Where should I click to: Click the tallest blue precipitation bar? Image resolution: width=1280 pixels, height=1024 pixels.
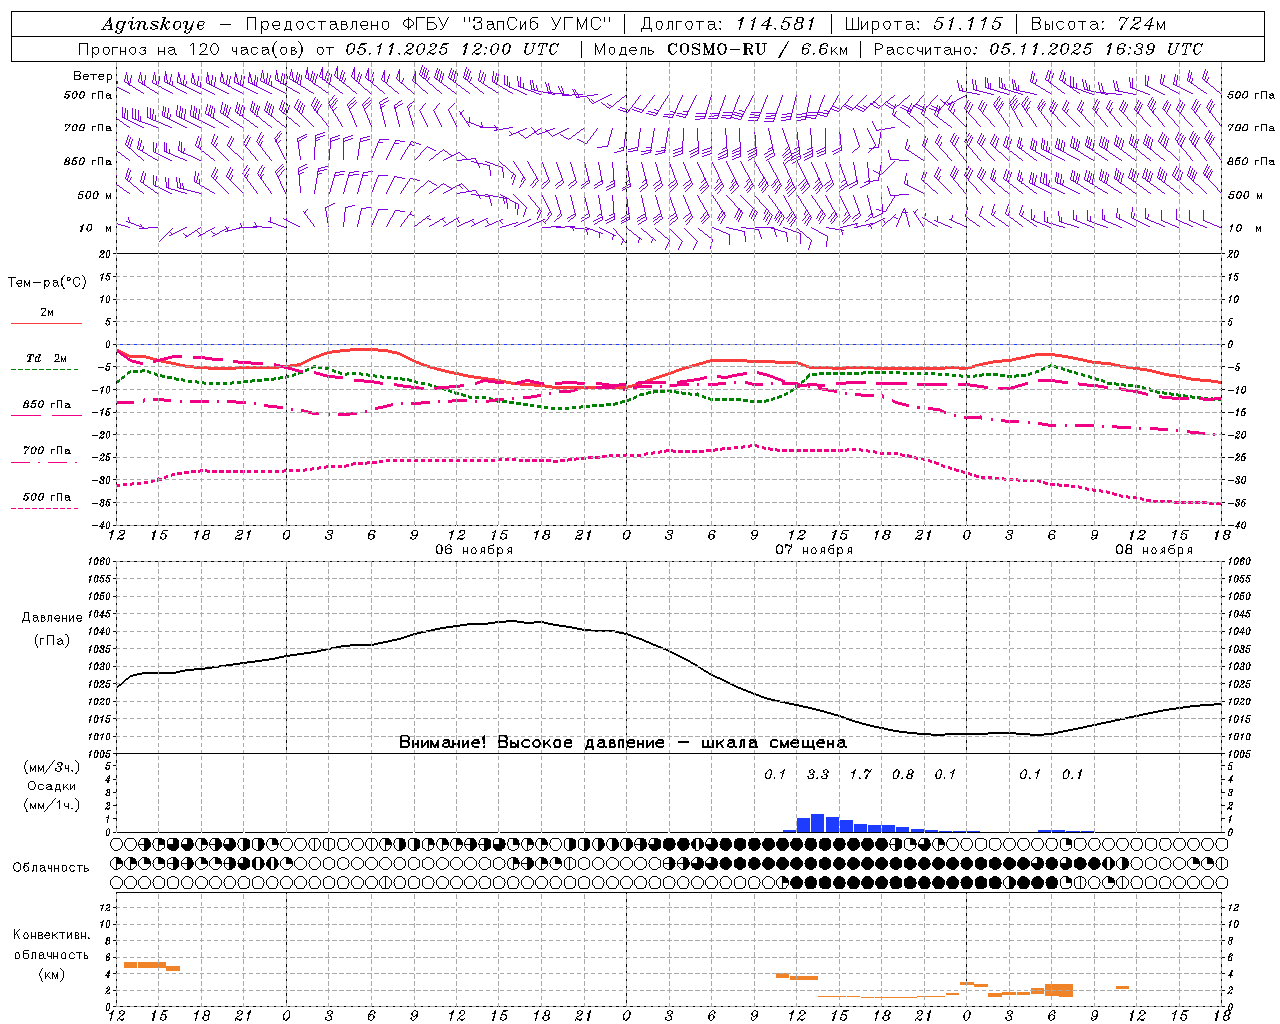click(817, 823)
